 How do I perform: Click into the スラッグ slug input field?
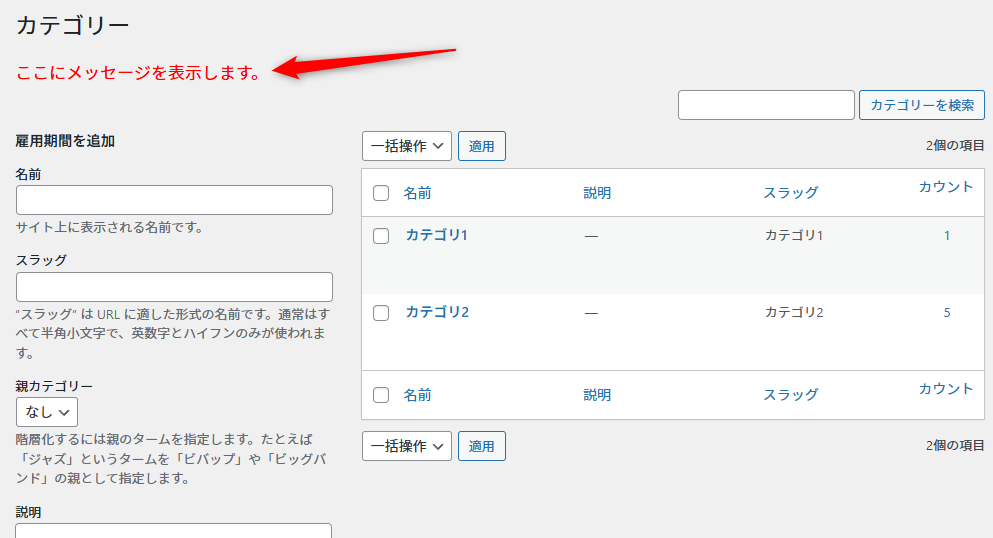(174, 287)
